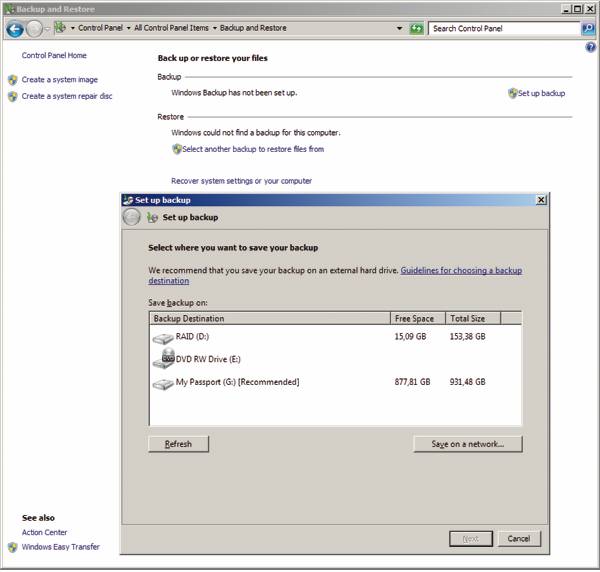Click Create a system repair disc link

[x=67, y=96]
